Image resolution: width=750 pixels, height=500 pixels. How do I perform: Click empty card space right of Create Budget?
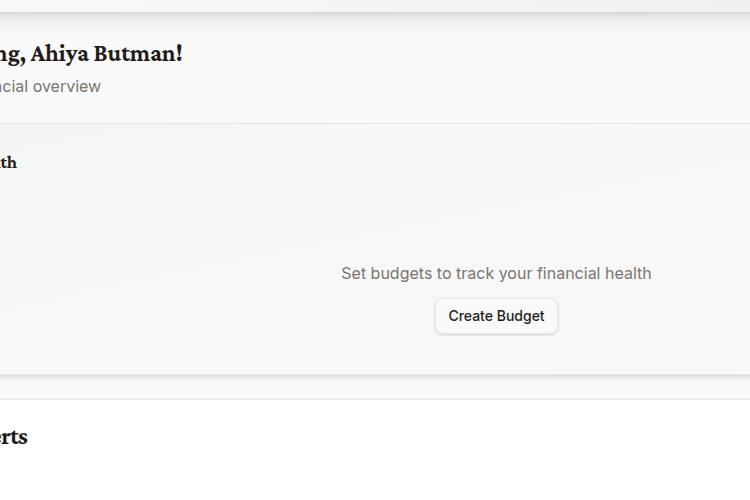(660, 316)
